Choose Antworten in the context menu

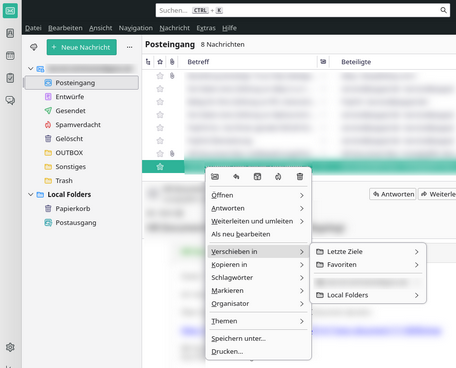click(258, 208)
